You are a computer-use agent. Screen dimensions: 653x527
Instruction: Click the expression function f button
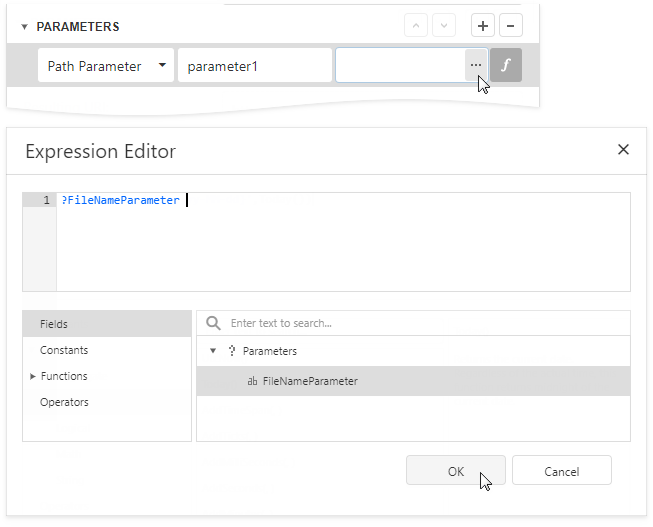[506, 66]
